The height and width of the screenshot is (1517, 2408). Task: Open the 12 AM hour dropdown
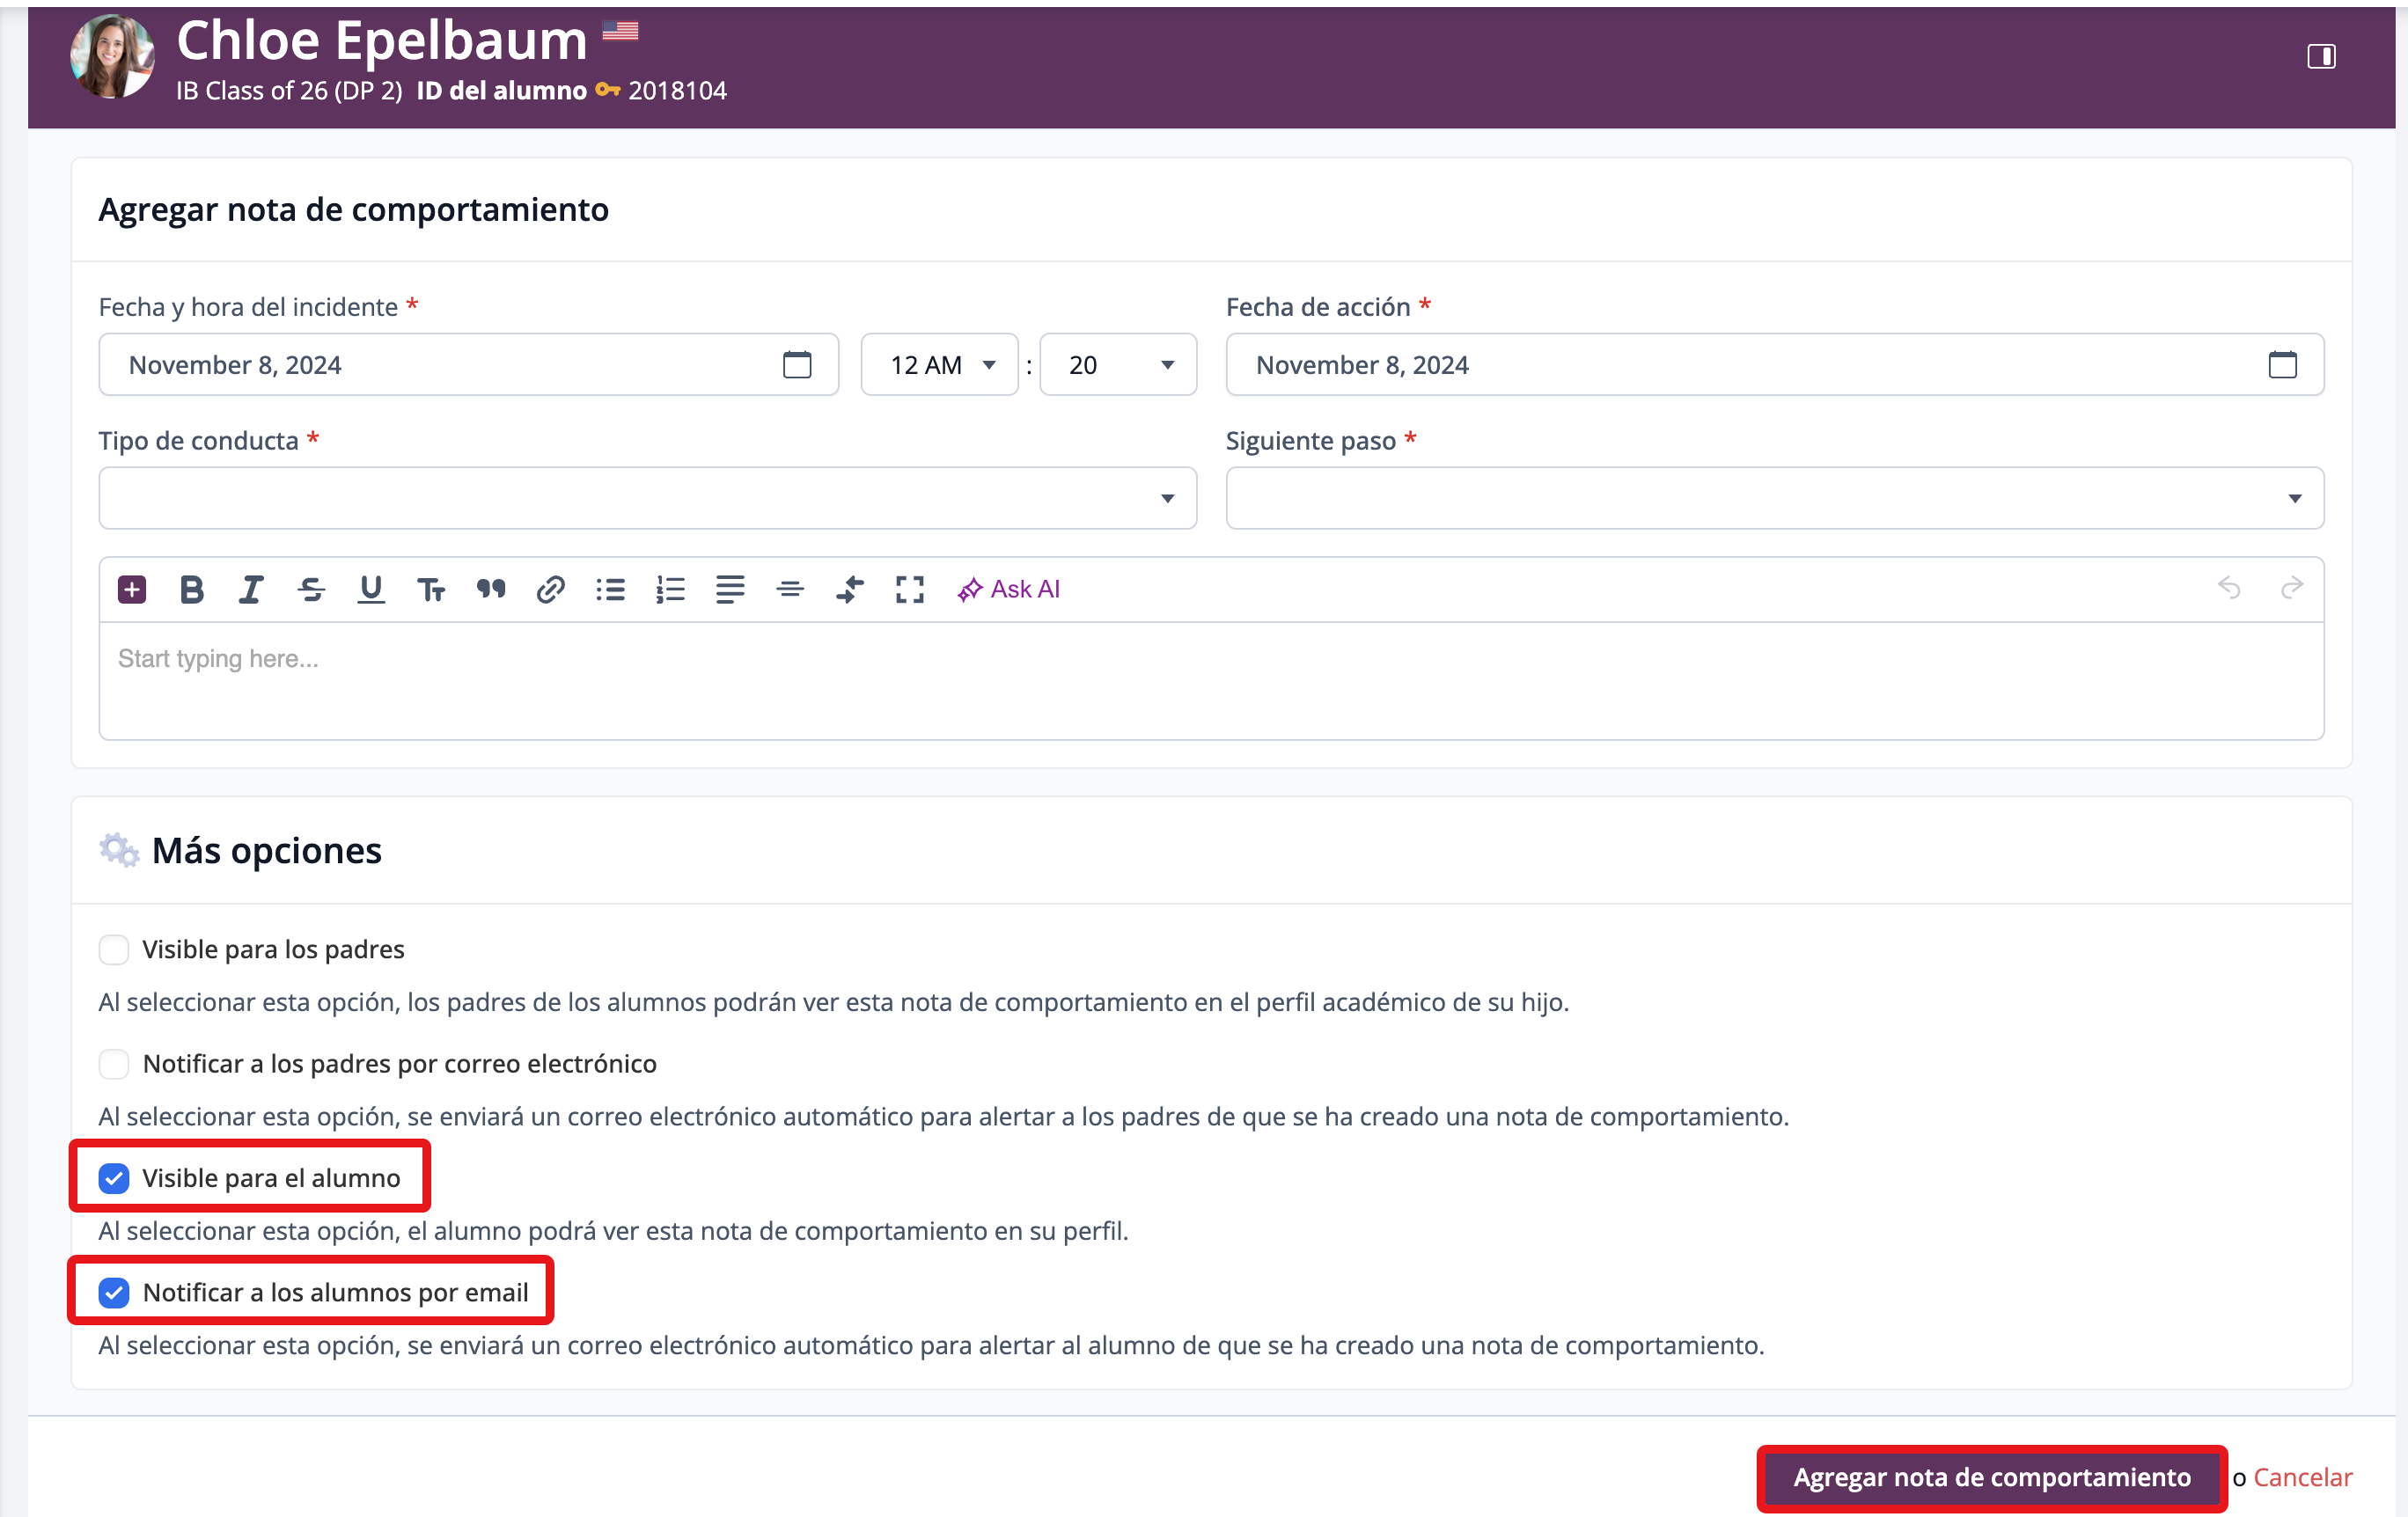939,365
